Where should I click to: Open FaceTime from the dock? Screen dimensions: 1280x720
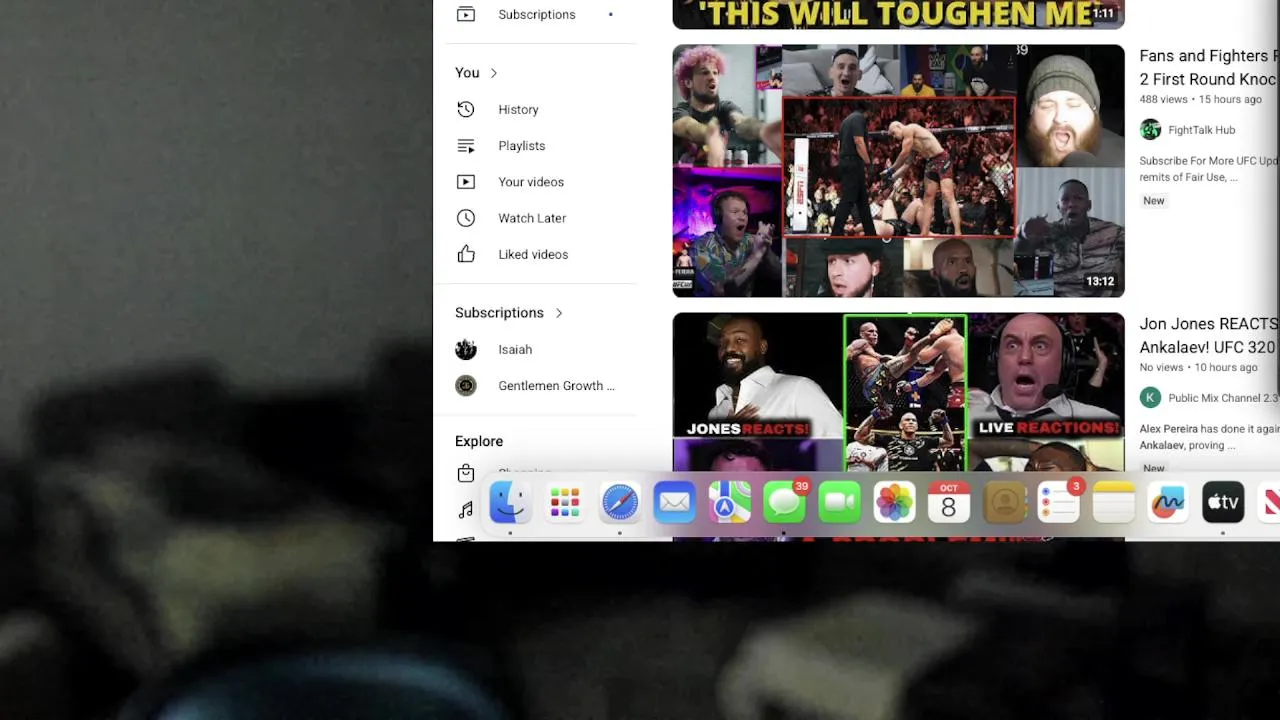840,503
